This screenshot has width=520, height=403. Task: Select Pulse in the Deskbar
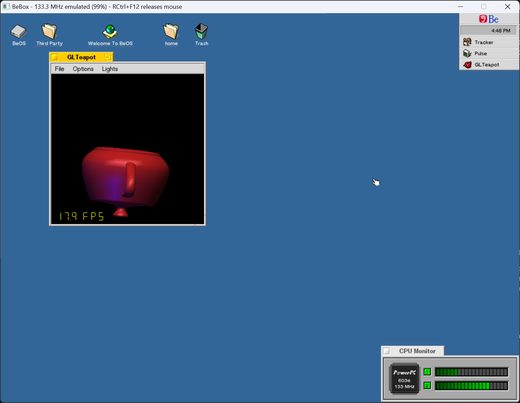(489, 53)
